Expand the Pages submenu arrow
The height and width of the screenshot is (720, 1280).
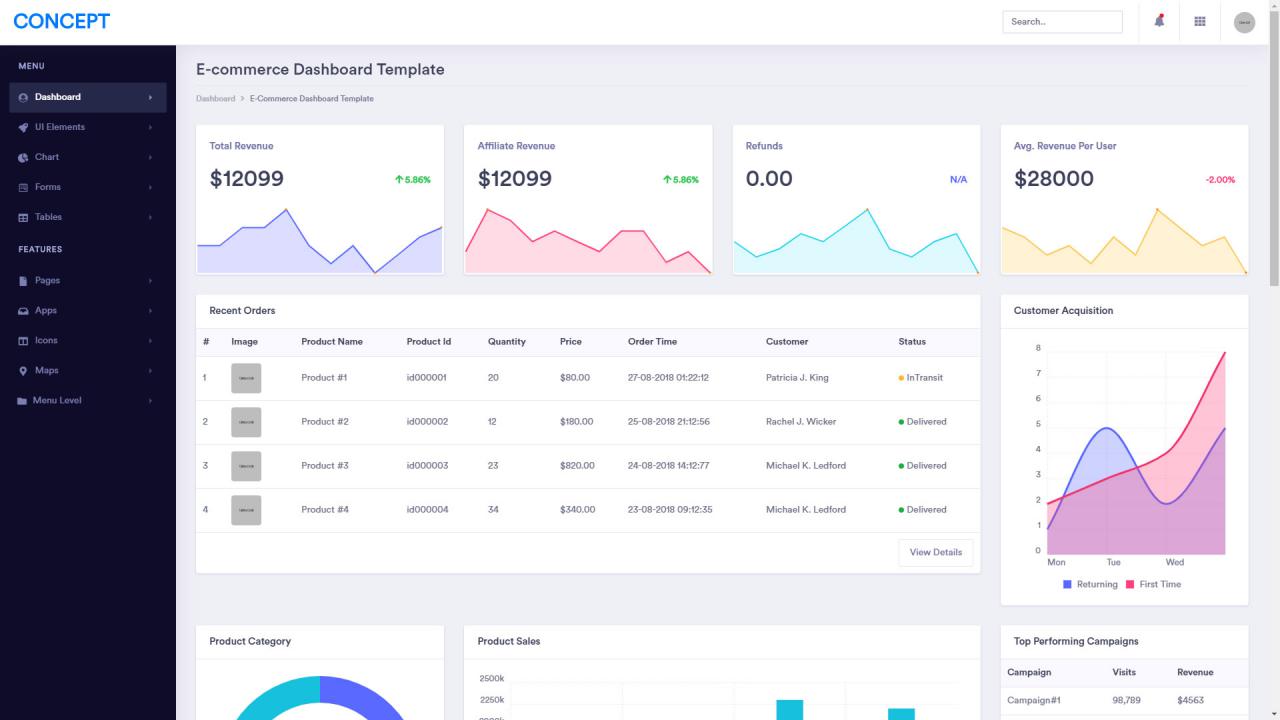(x=150, y=281)
